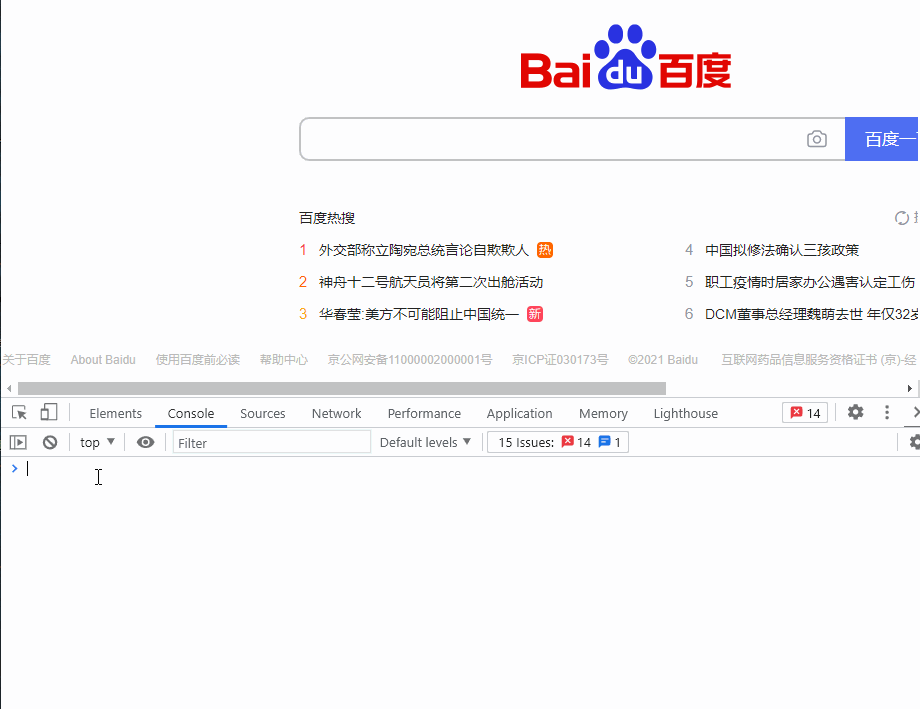Open the Default levels dropdown
920x709 pixels.
coord(425,442)
